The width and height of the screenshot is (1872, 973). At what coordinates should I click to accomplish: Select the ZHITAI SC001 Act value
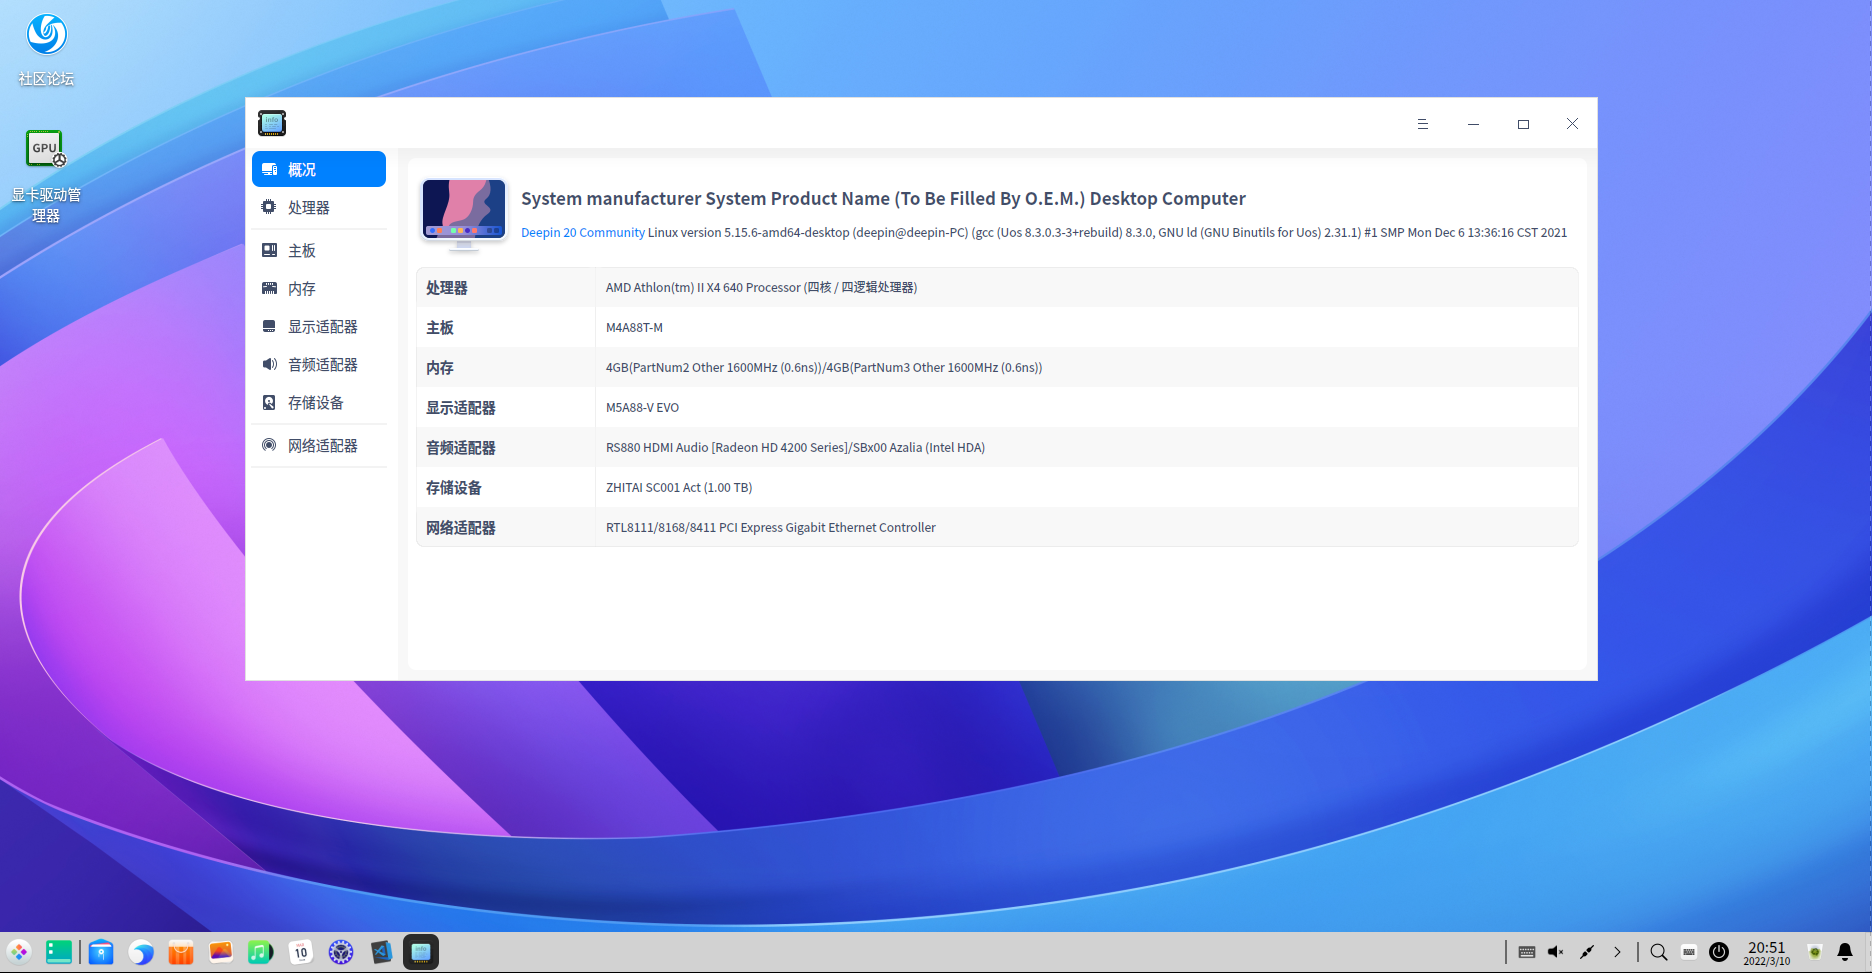click(679, 487)
